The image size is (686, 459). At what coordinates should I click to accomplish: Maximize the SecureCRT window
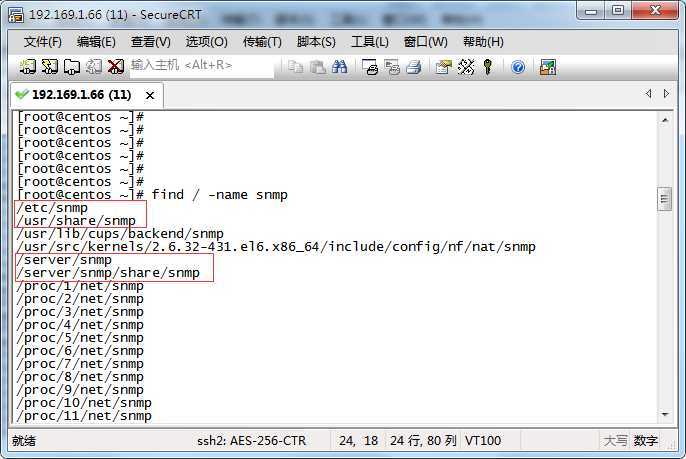coord(618,11)
